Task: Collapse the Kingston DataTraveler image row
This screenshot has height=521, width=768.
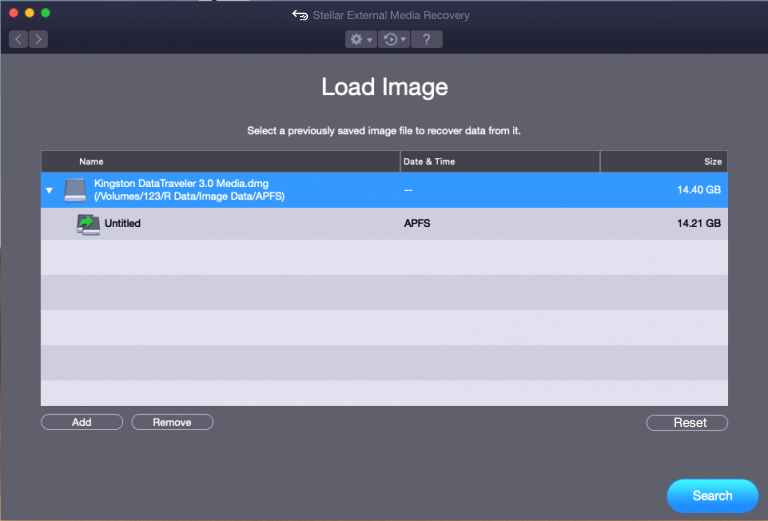Action: click(49, 190)
